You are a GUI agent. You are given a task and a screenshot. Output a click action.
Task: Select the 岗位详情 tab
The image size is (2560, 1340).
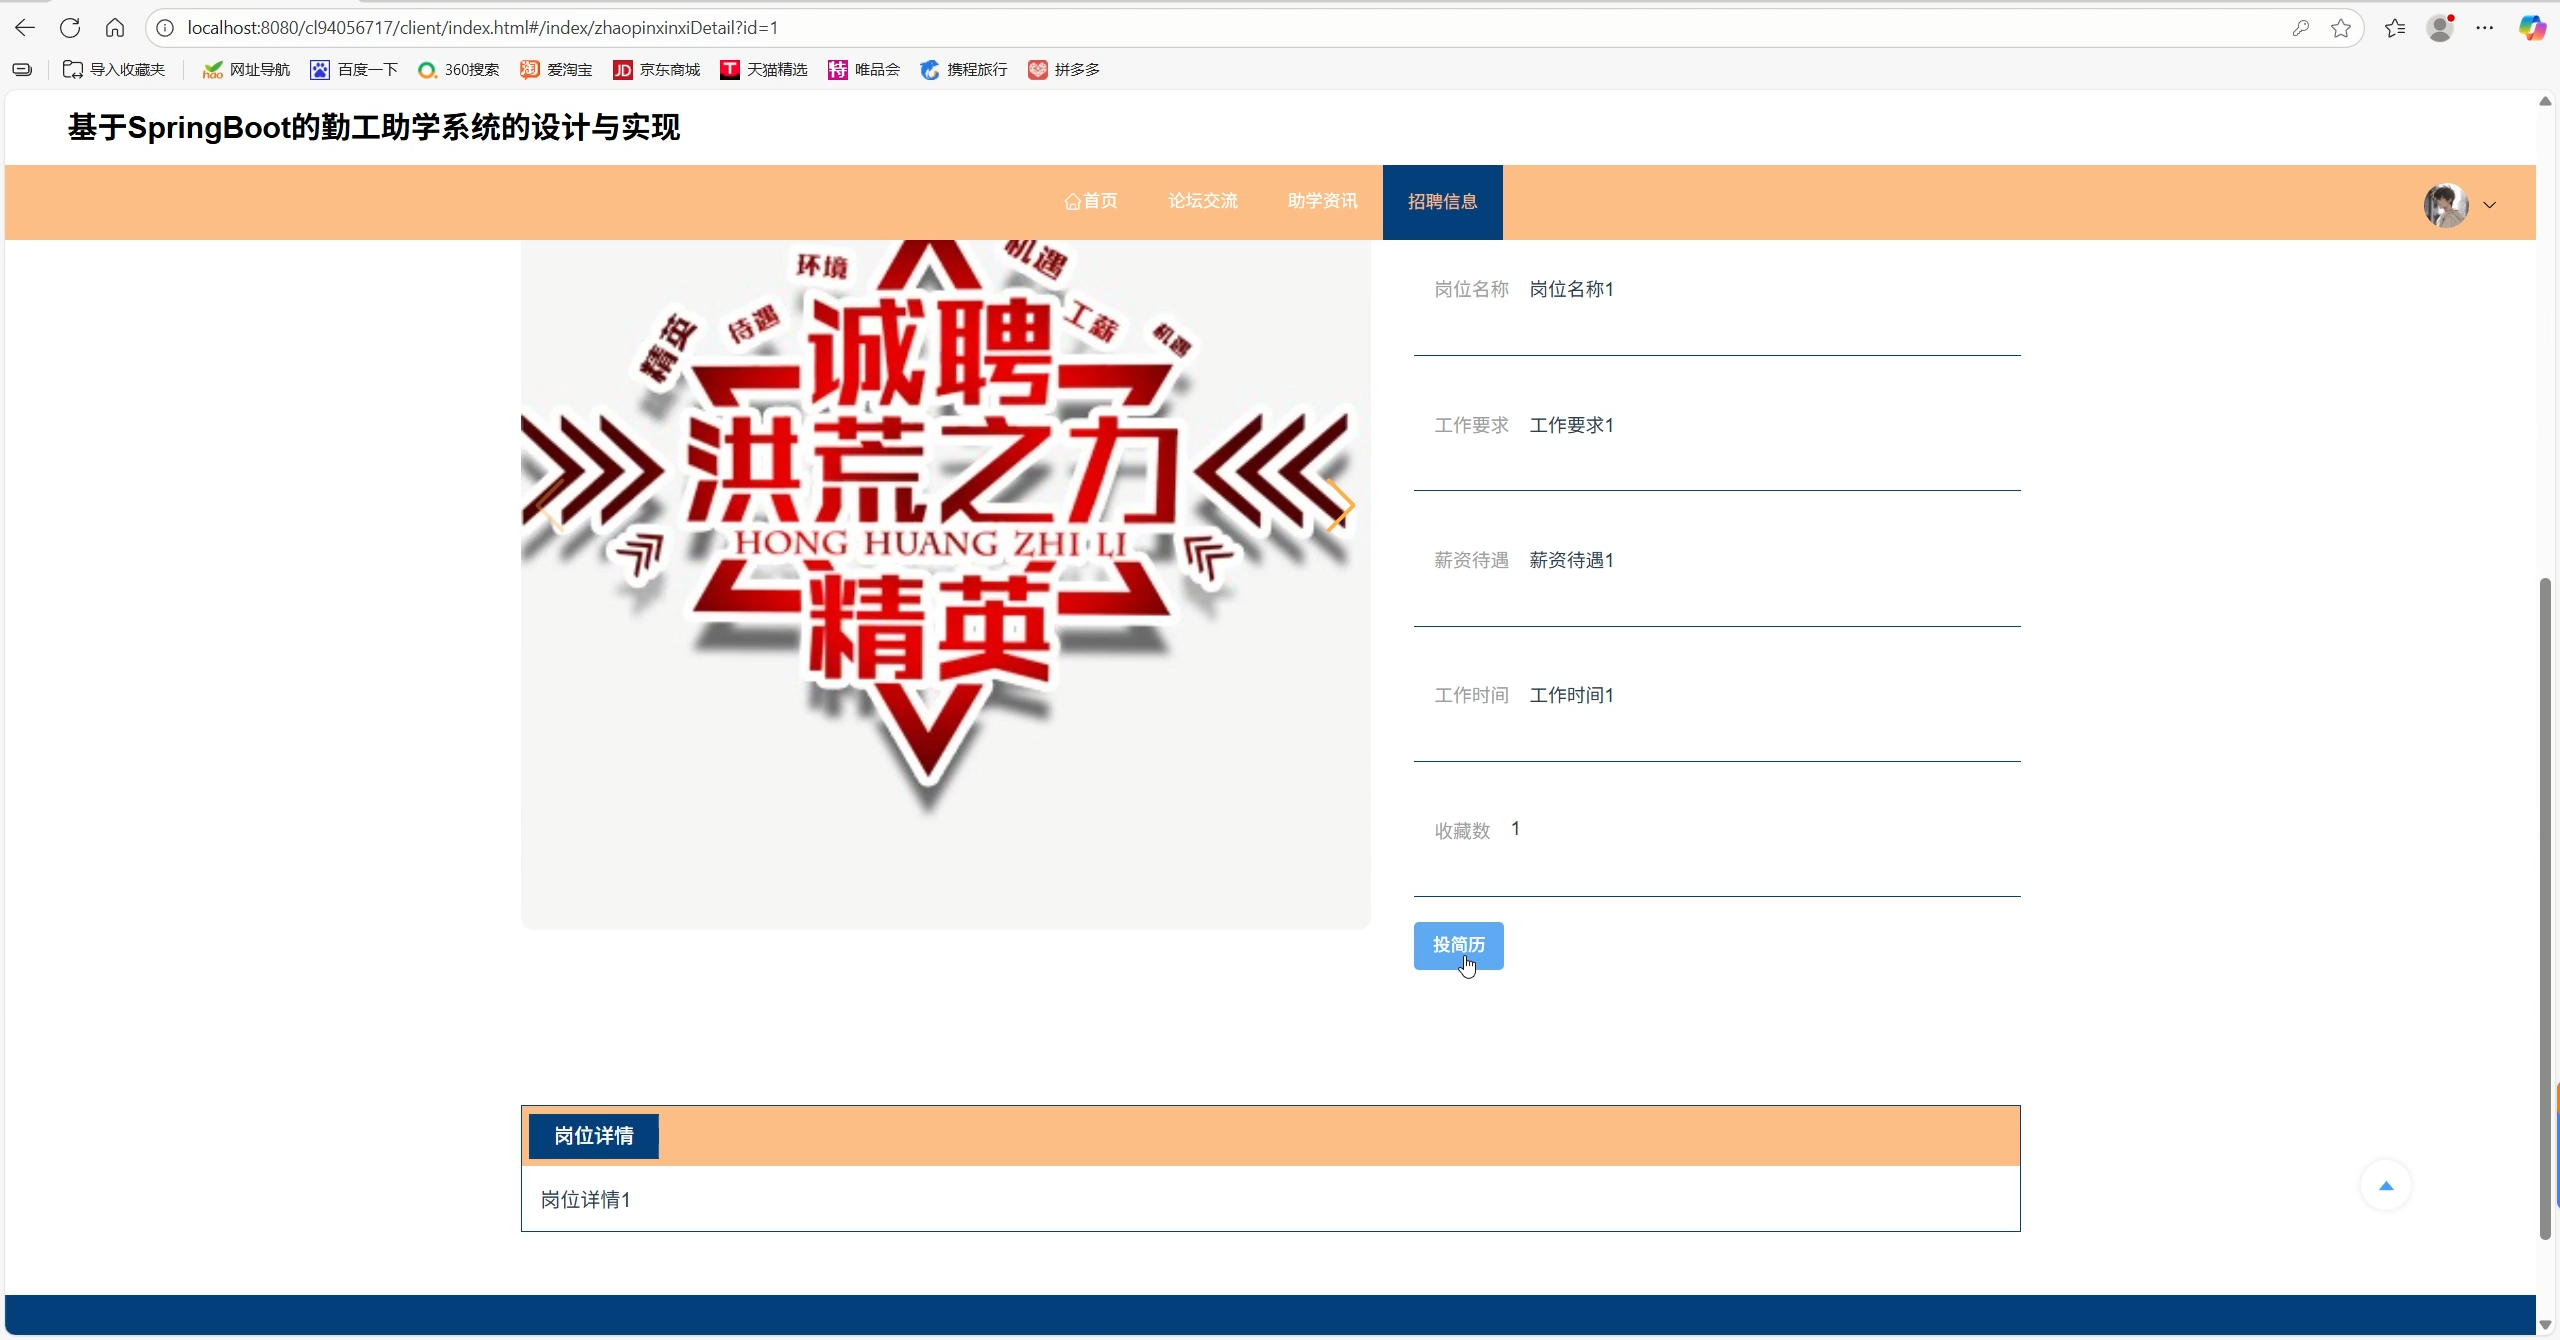click(594, 1136)
